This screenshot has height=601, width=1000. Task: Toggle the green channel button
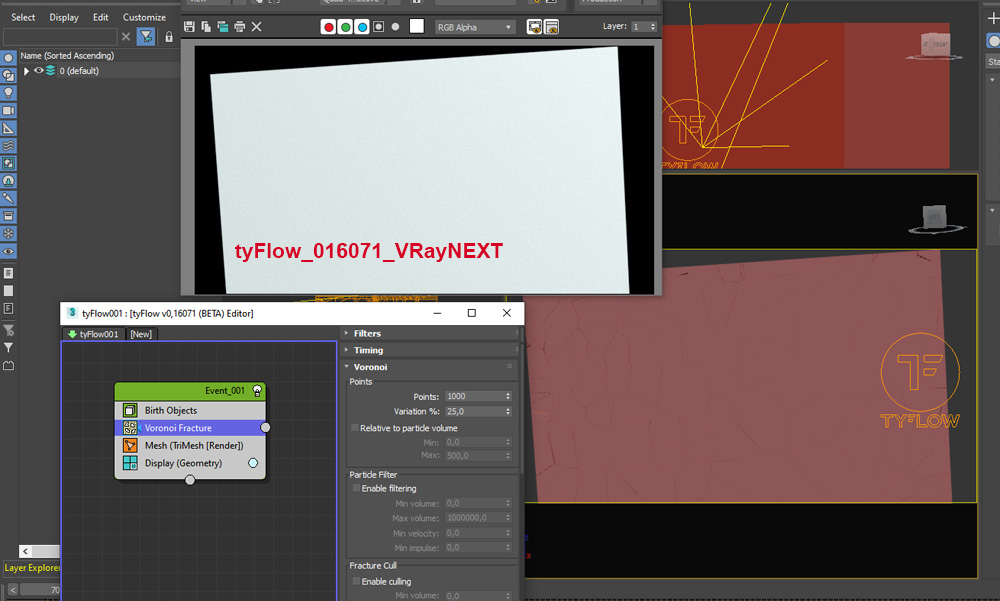click(x=345, y=27)
